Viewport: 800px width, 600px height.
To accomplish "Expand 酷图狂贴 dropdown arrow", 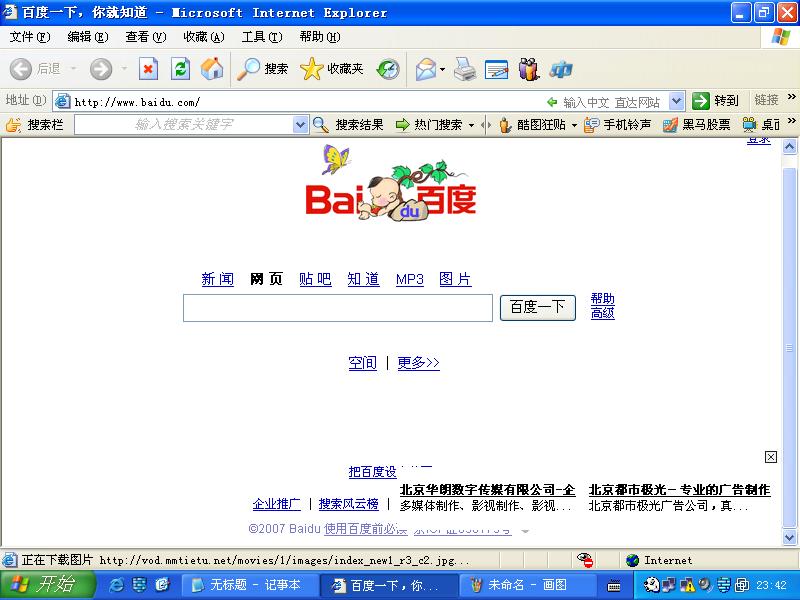I will (574, 125).
